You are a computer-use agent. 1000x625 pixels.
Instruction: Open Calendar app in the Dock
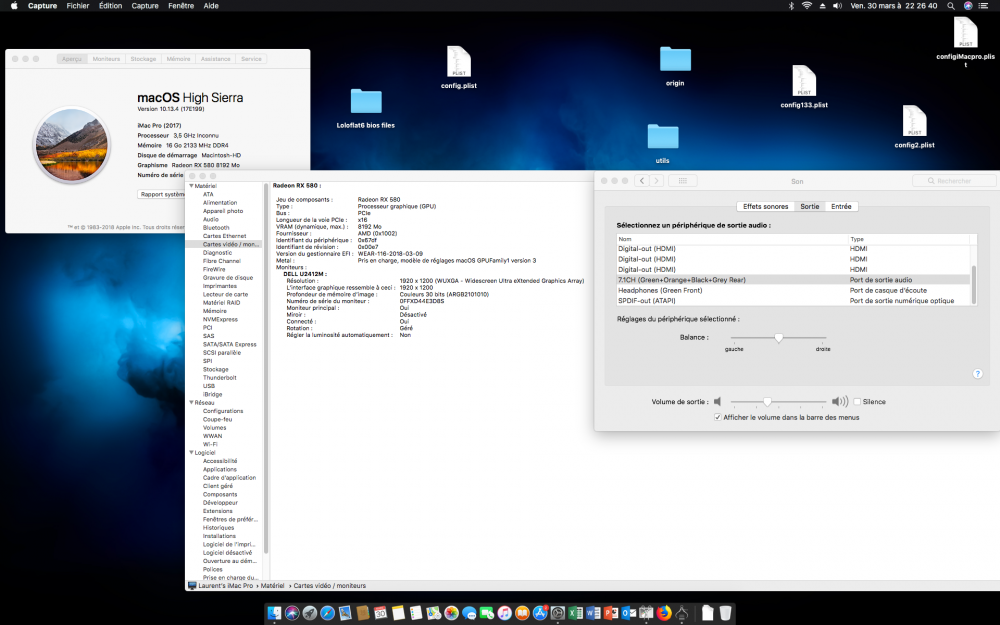[x=380, y=613]
